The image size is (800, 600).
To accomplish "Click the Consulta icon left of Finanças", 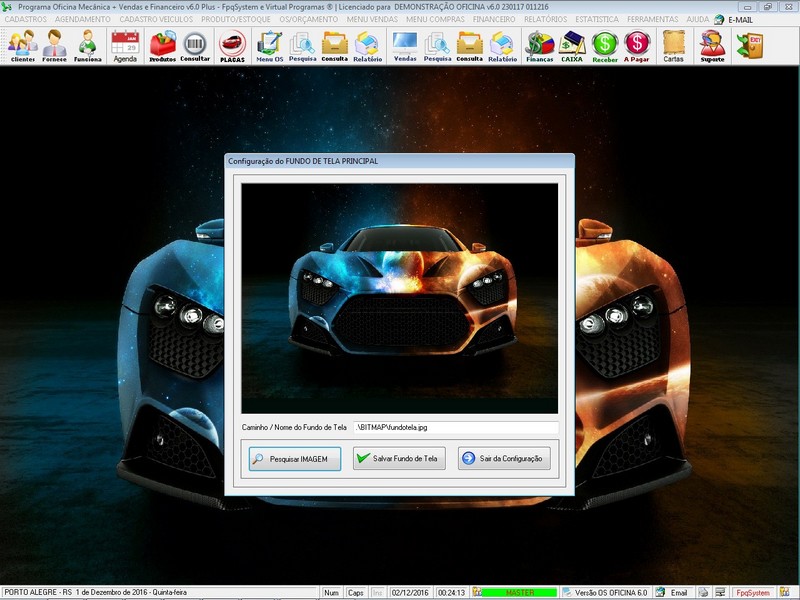I will pyautogui.click(x=469, y=46).
